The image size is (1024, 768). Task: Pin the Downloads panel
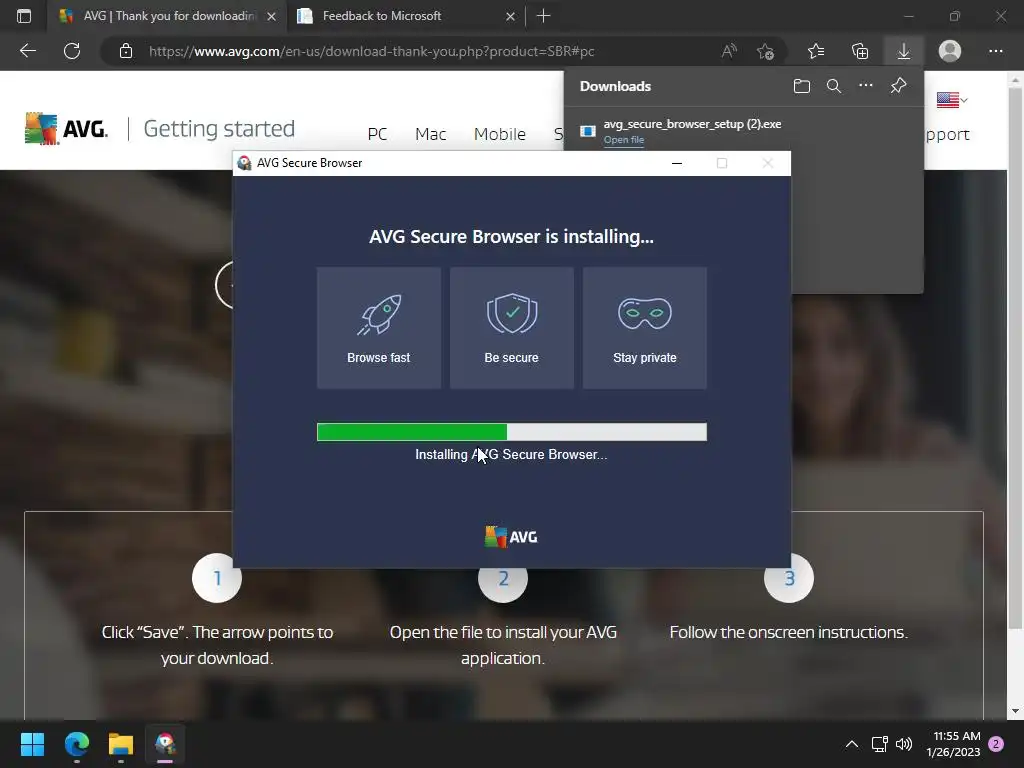click(x=899, y=86)
